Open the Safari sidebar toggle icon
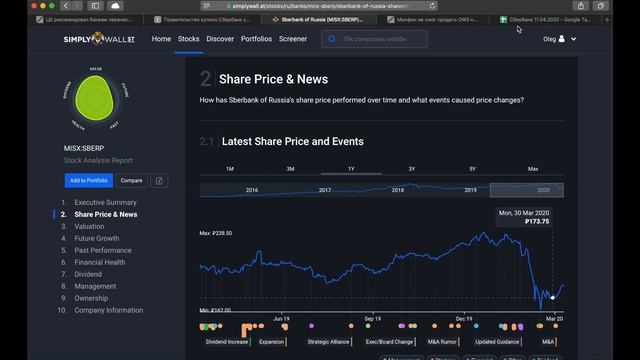This screenshot has width=640, height=360. coord(95,6)
